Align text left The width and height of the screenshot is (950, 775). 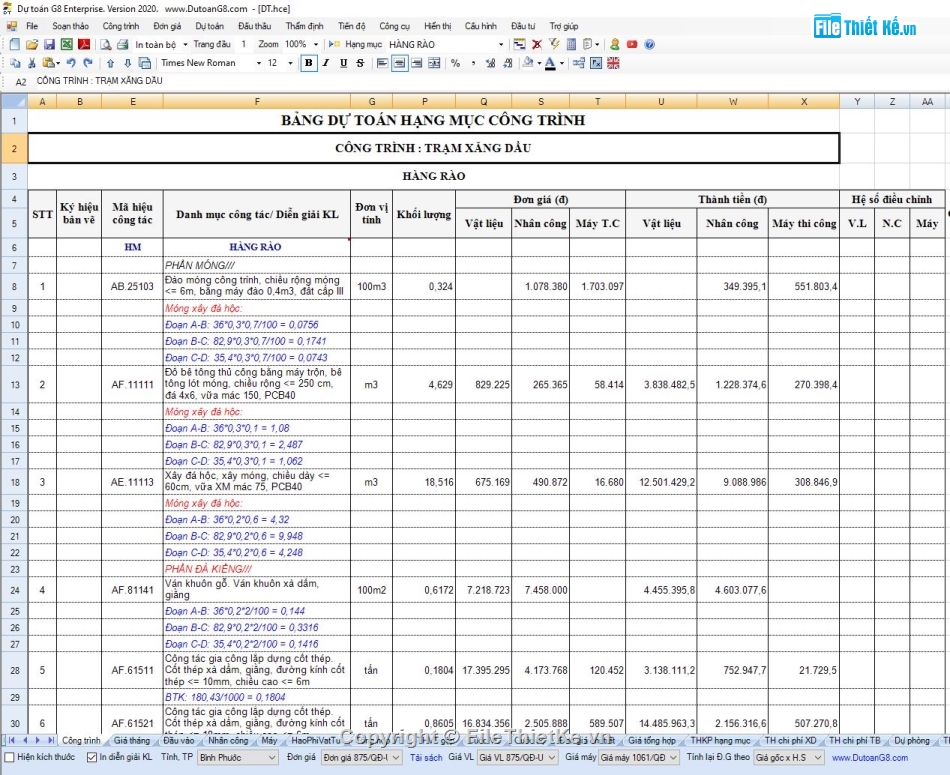click(x=382, y=63)
